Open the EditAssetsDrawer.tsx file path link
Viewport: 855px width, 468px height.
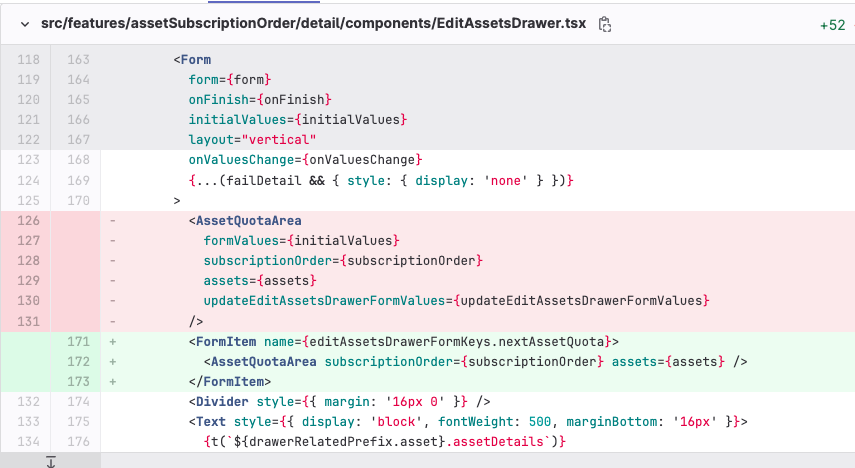(314, 23)
